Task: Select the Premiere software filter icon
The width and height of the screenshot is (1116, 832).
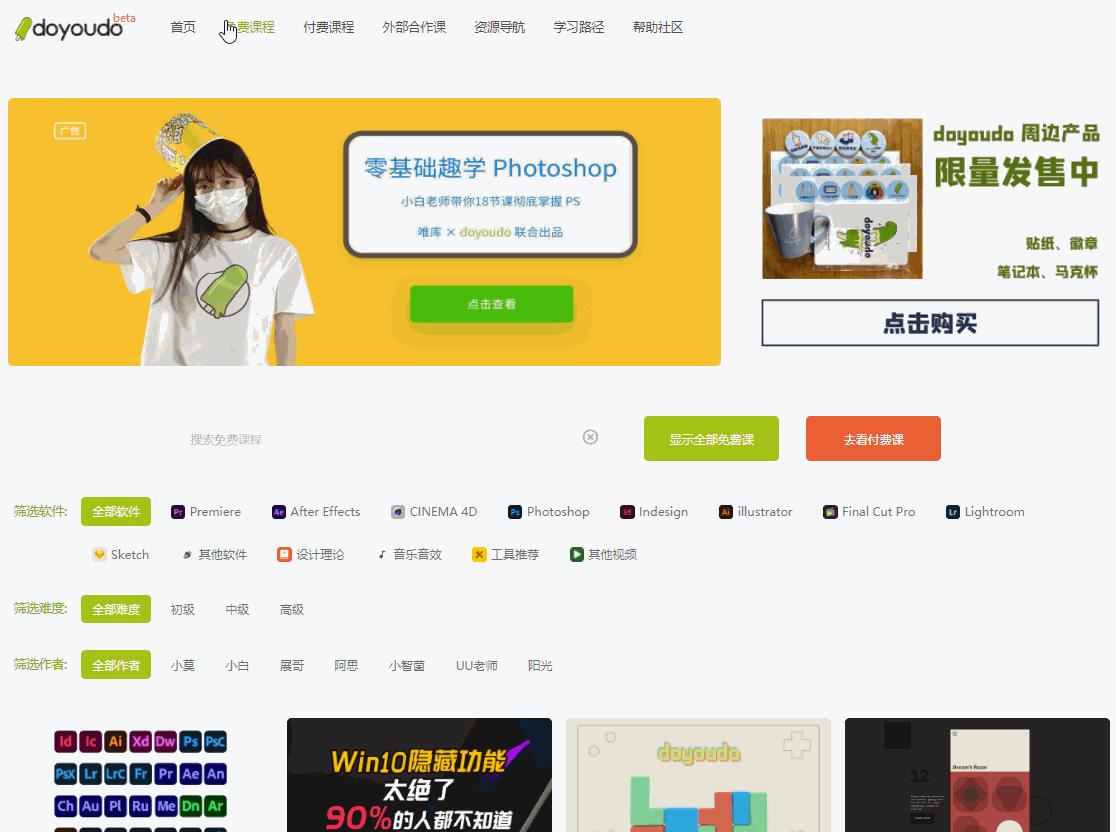Action: (178, 511)
